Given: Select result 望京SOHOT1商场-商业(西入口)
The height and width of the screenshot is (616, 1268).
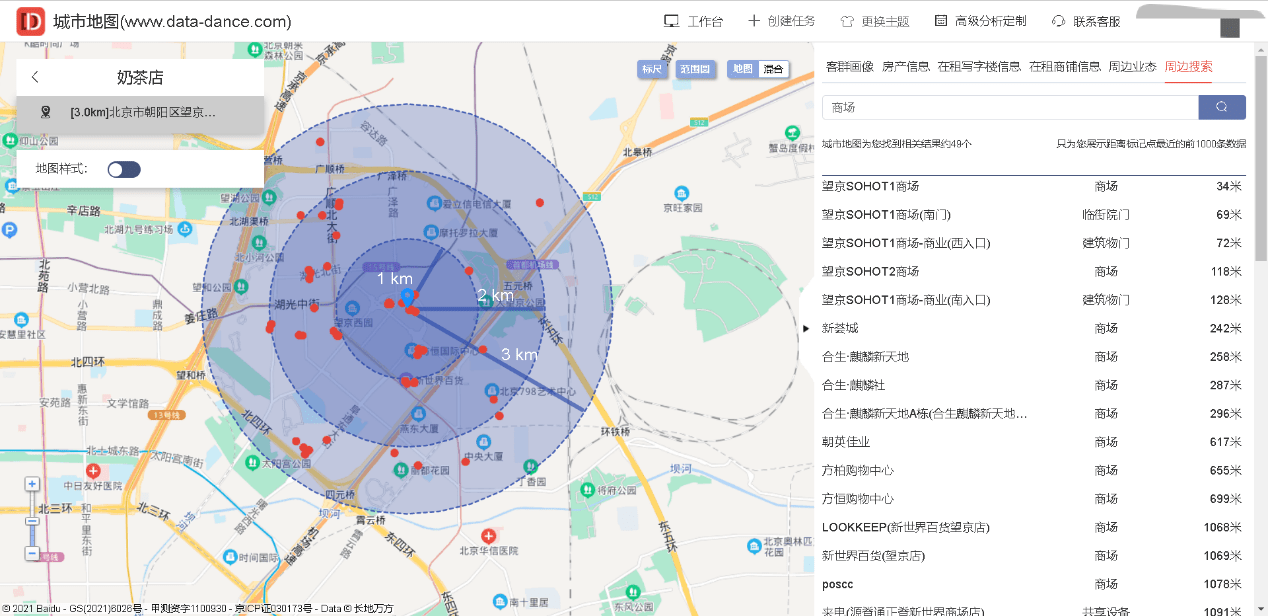Looking at the screenshot, I should (1032, 243).
